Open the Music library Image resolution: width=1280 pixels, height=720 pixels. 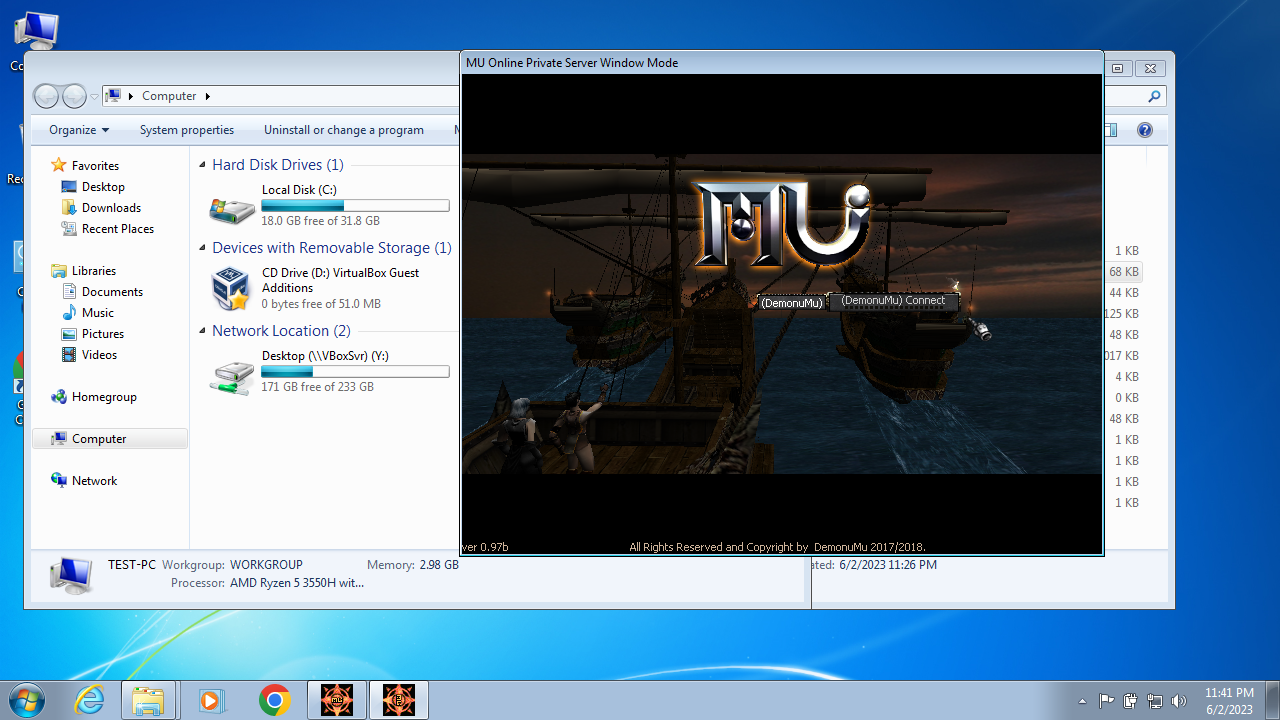coord(98,313)
